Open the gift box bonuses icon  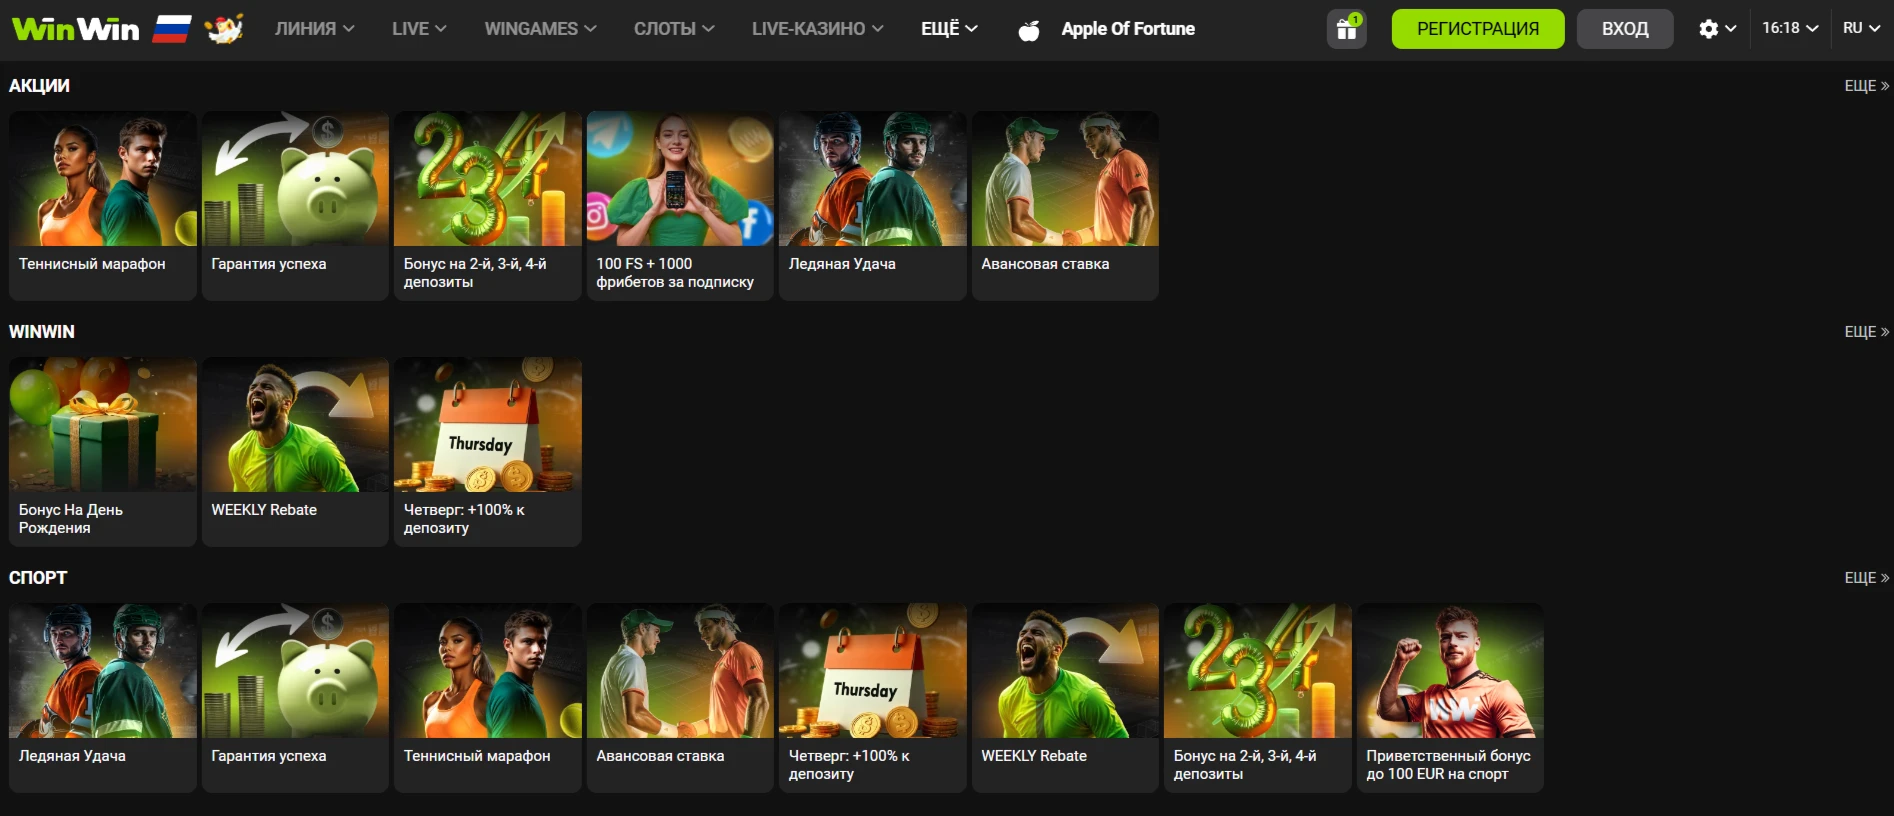pyautogui.click(x=1346, y=29)
